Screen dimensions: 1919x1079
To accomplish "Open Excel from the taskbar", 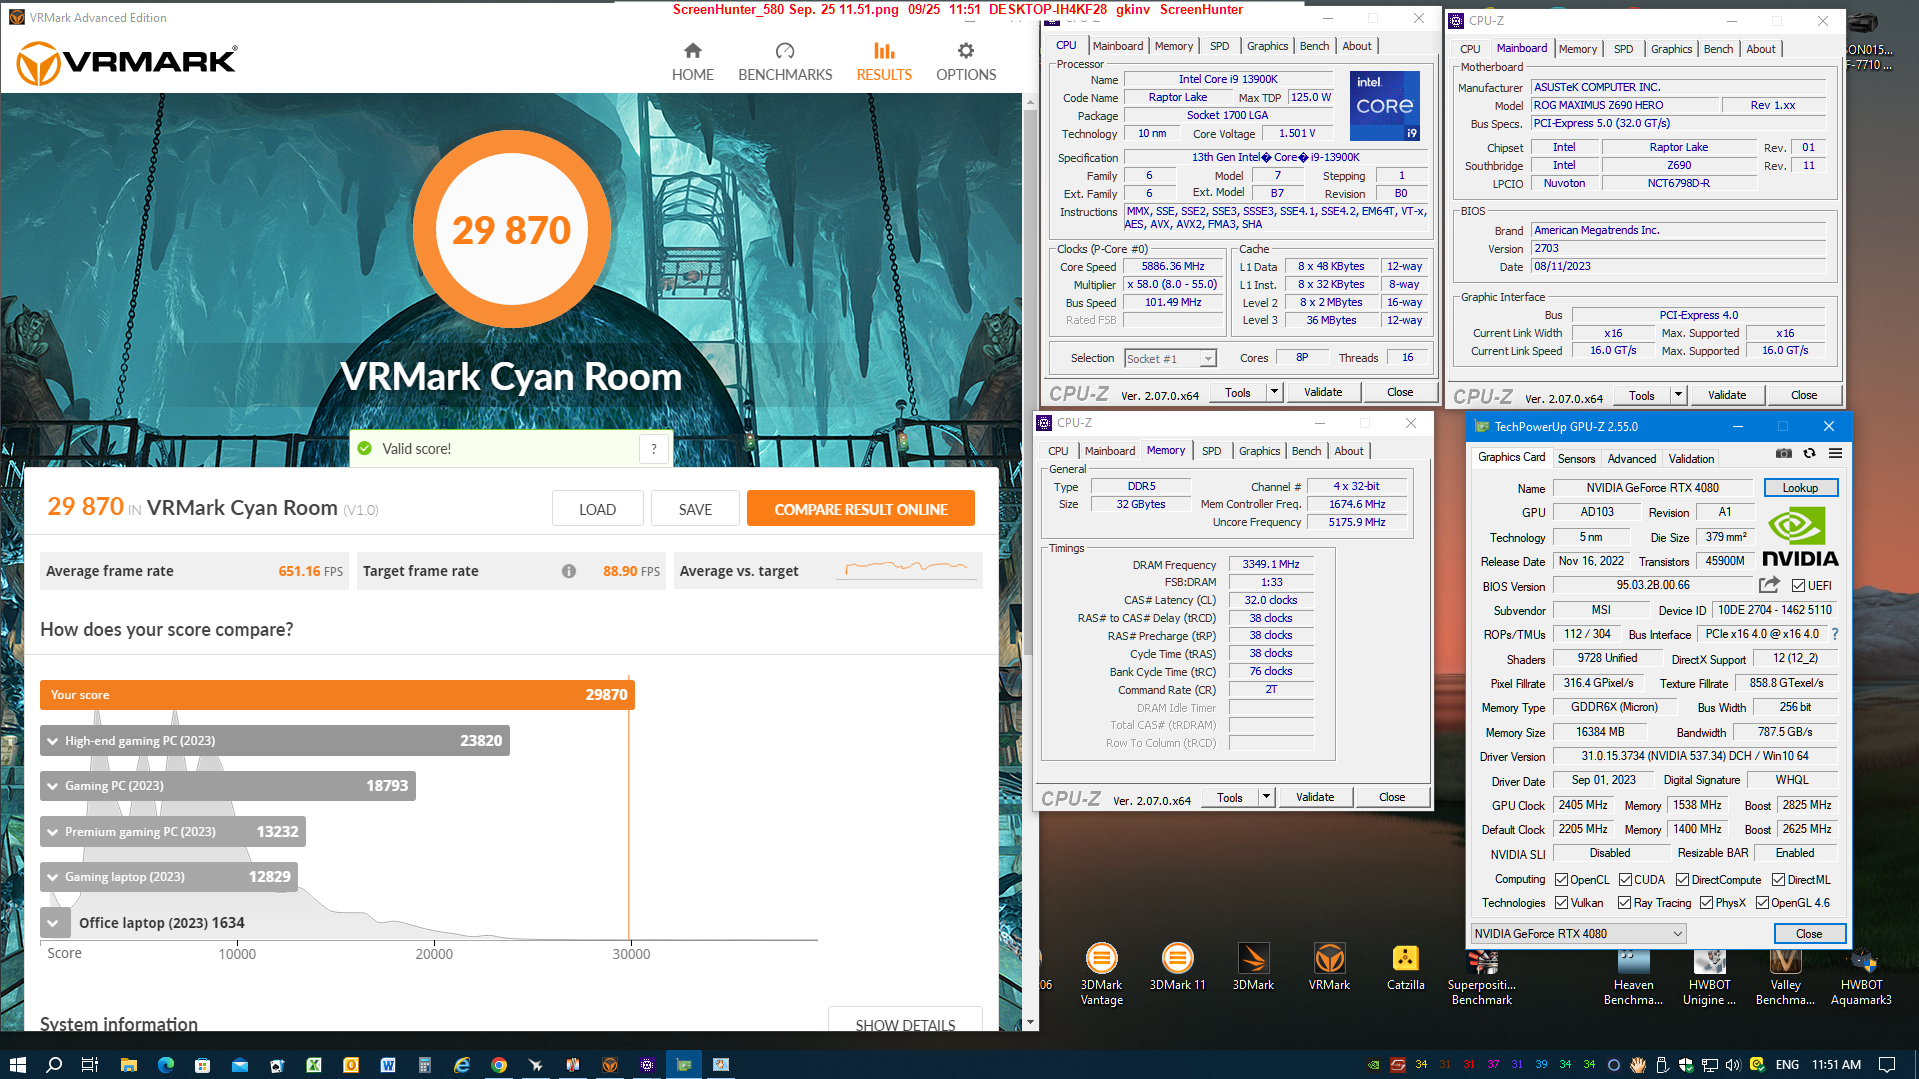I will click(313, 1064).
